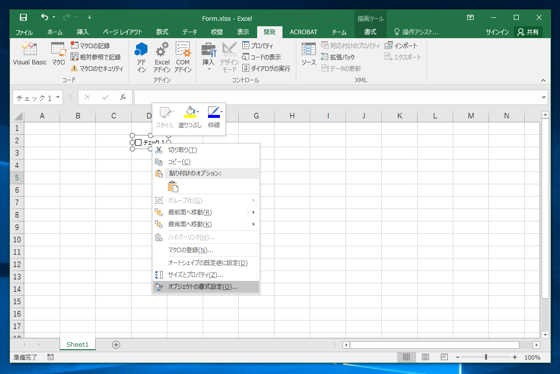This screenshot has width=560, height=374.
Task: Click the insert function fx icon
Action: 123,97
